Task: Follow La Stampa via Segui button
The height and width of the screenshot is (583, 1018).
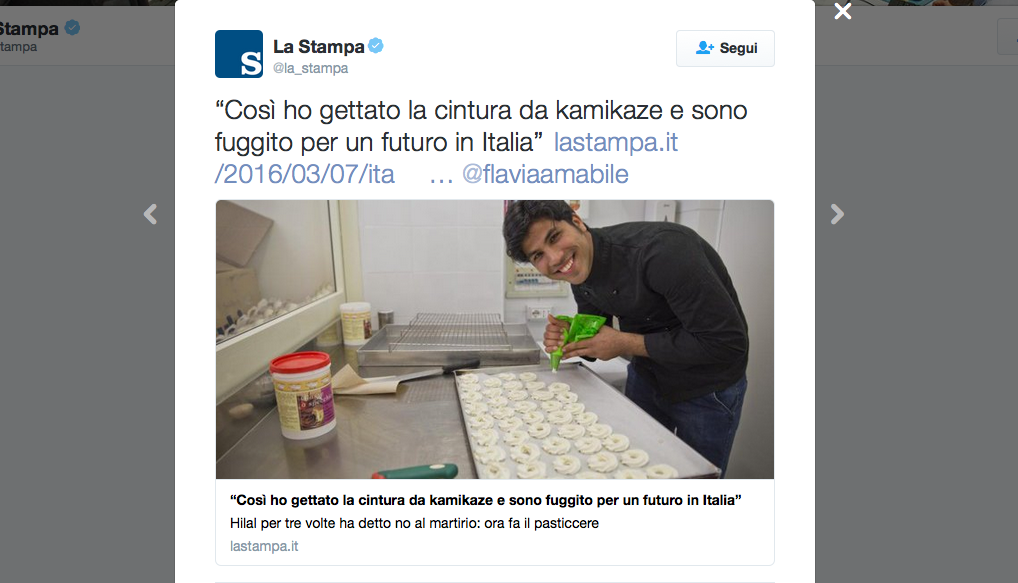Action: (x=725, y=48)
